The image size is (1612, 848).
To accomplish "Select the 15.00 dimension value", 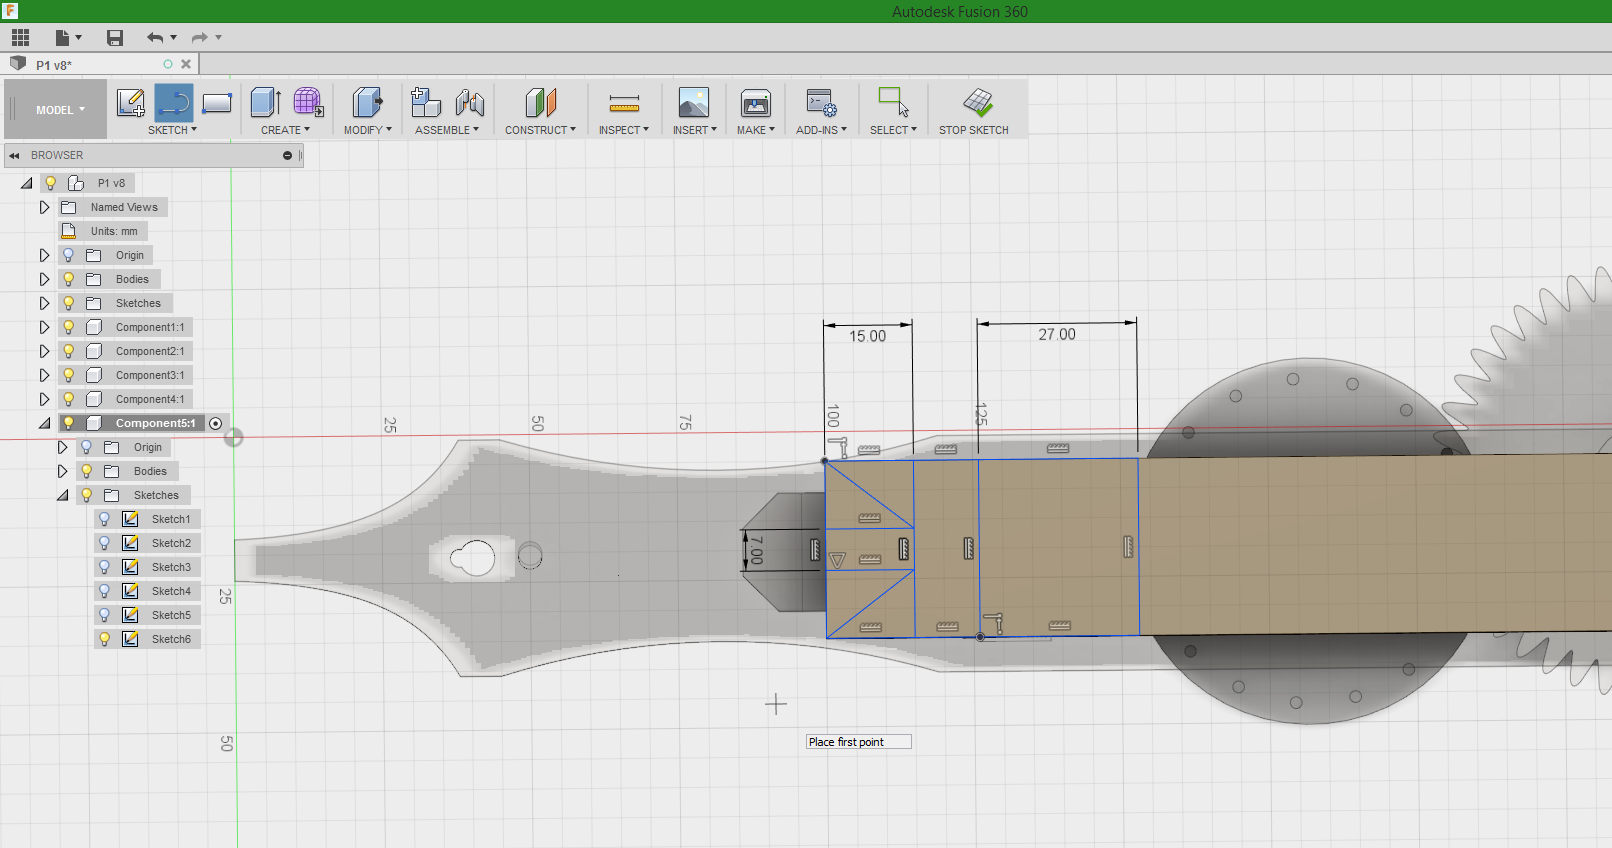I will tap(867, 336).
